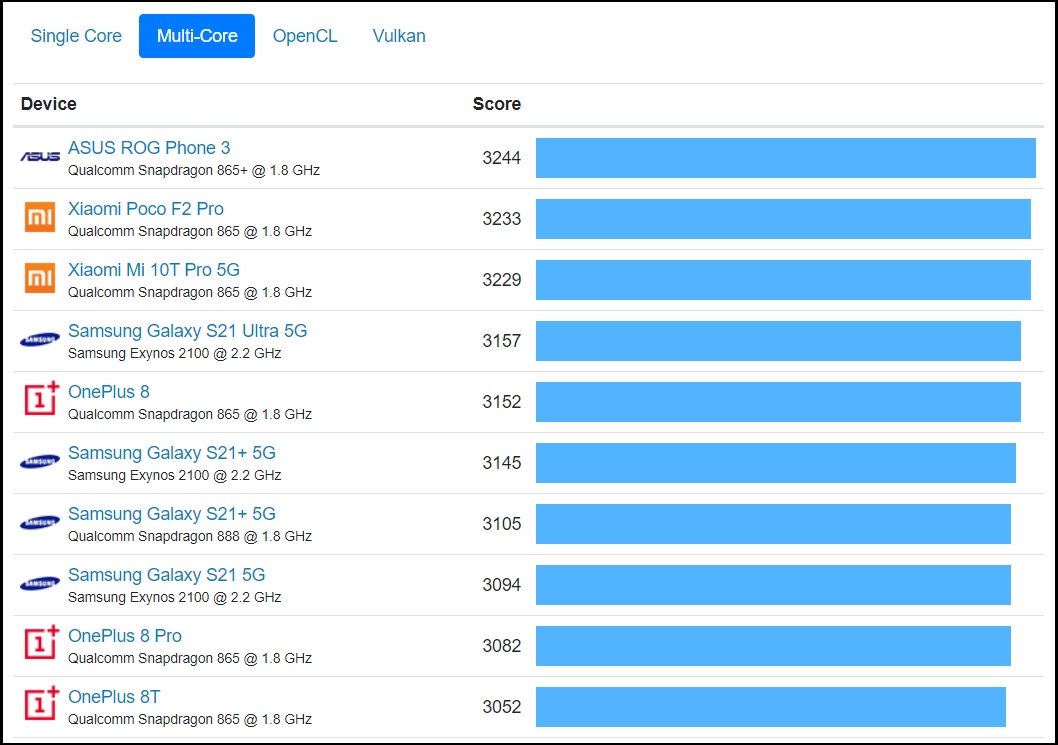Click Samsung logo beside Snapdragon 888 Galaxy S21+

coord(40,523)
